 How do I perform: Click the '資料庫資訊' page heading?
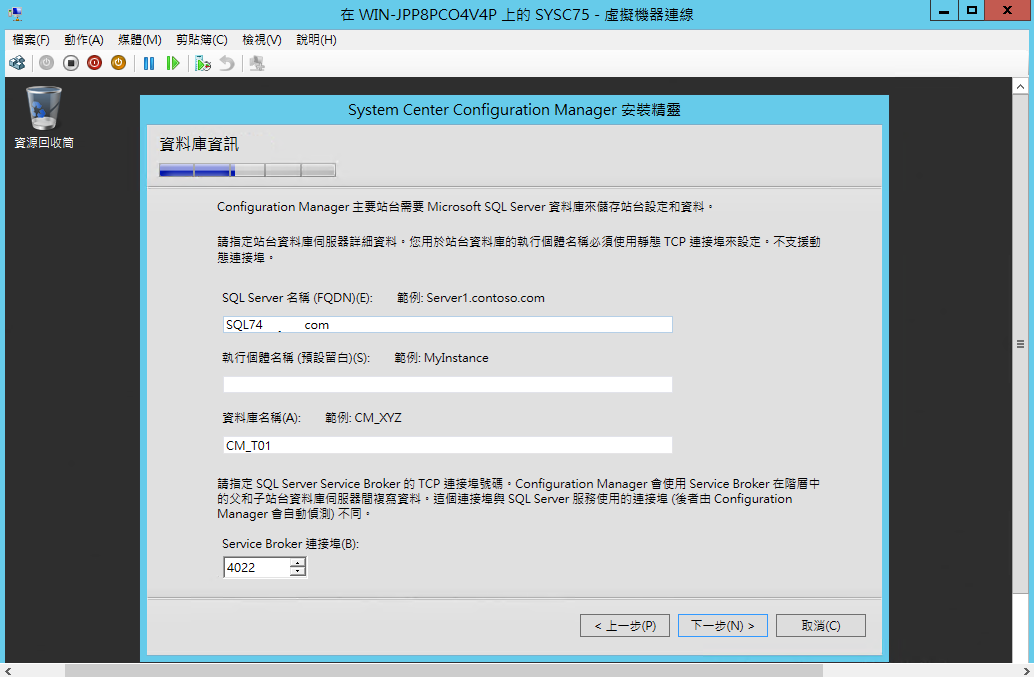tap(199, 144)
